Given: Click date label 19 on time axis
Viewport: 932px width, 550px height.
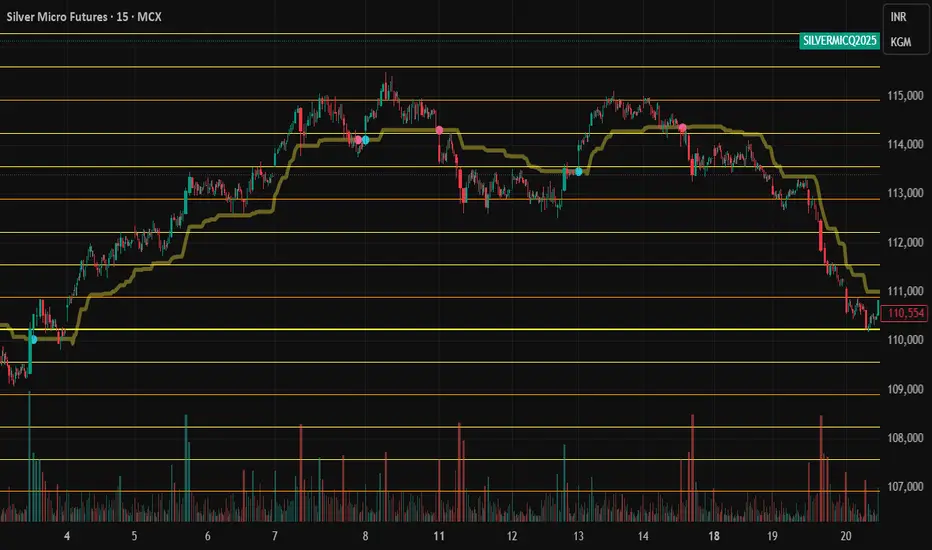Looking at the screenshot, I should (772, 536).
